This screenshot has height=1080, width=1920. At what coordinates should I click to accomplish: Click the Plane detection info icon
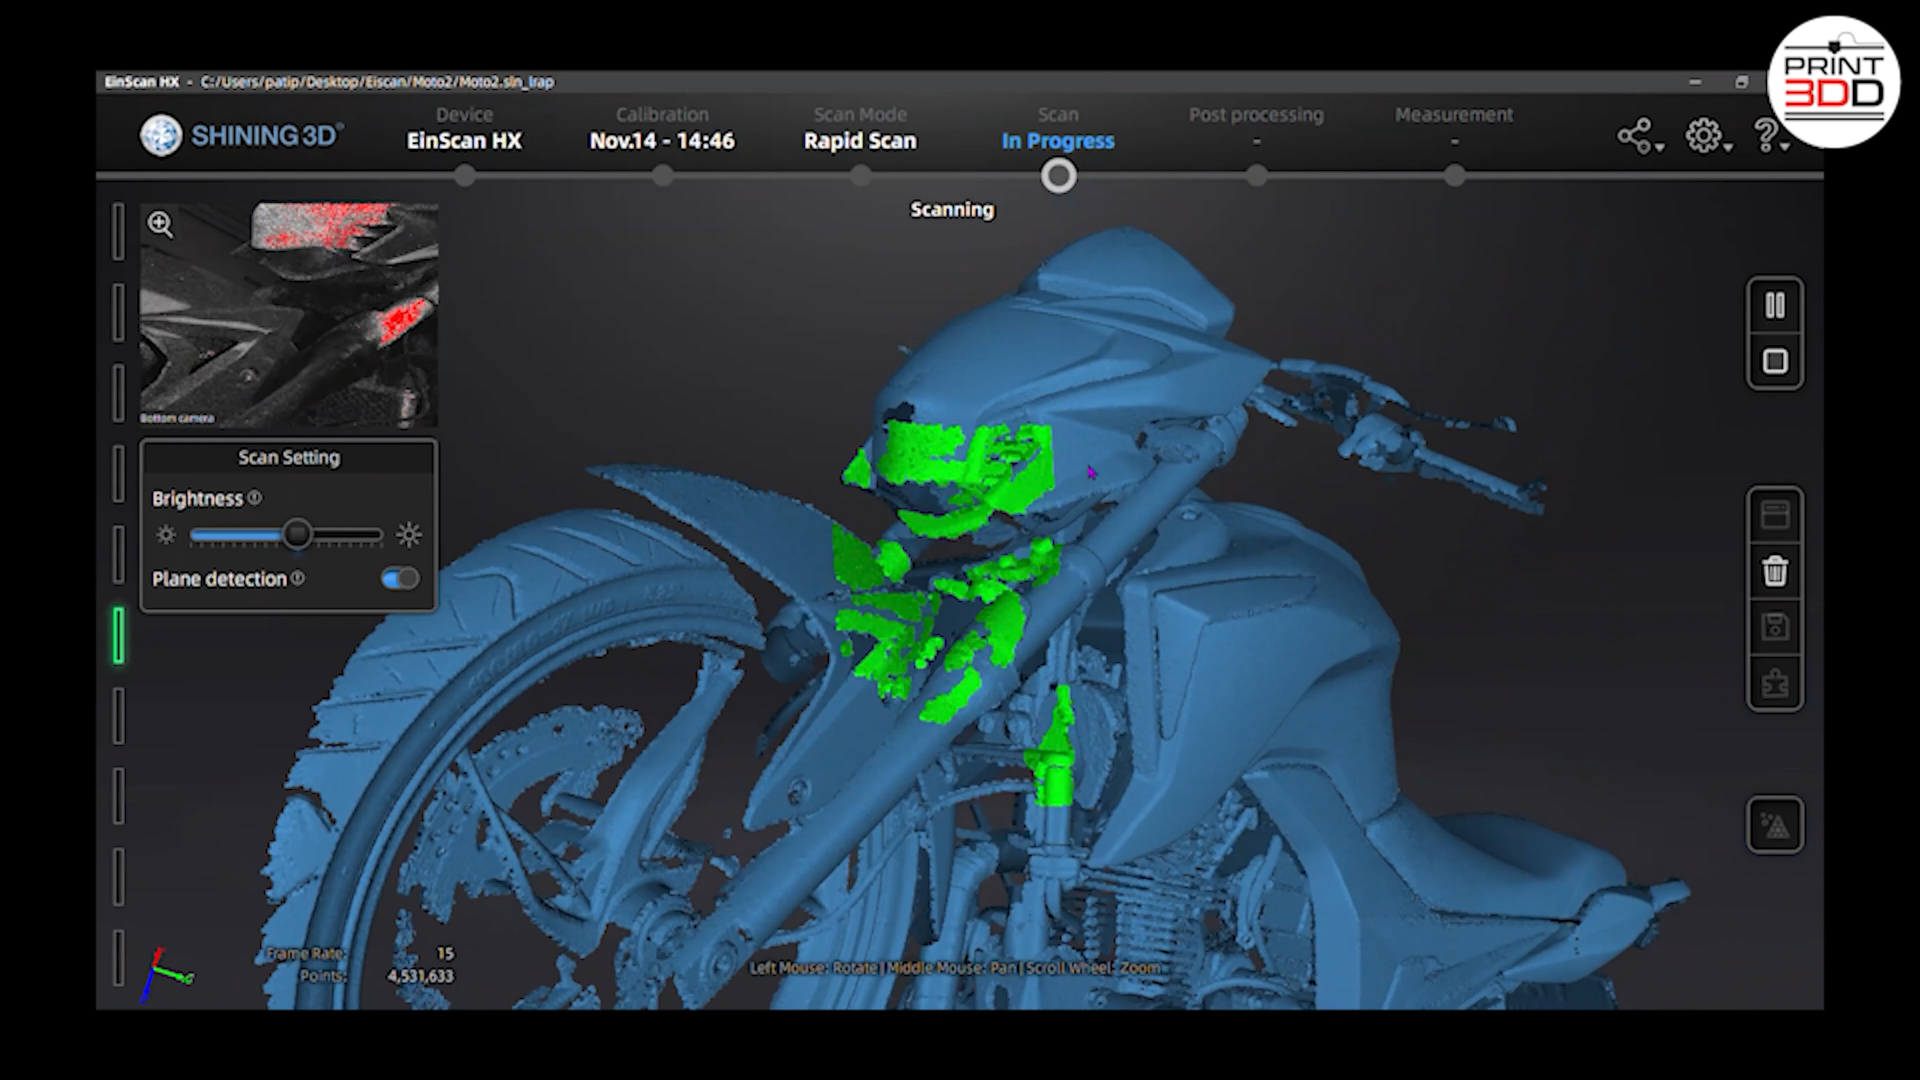pyautogui.click(x=298, y=578)
